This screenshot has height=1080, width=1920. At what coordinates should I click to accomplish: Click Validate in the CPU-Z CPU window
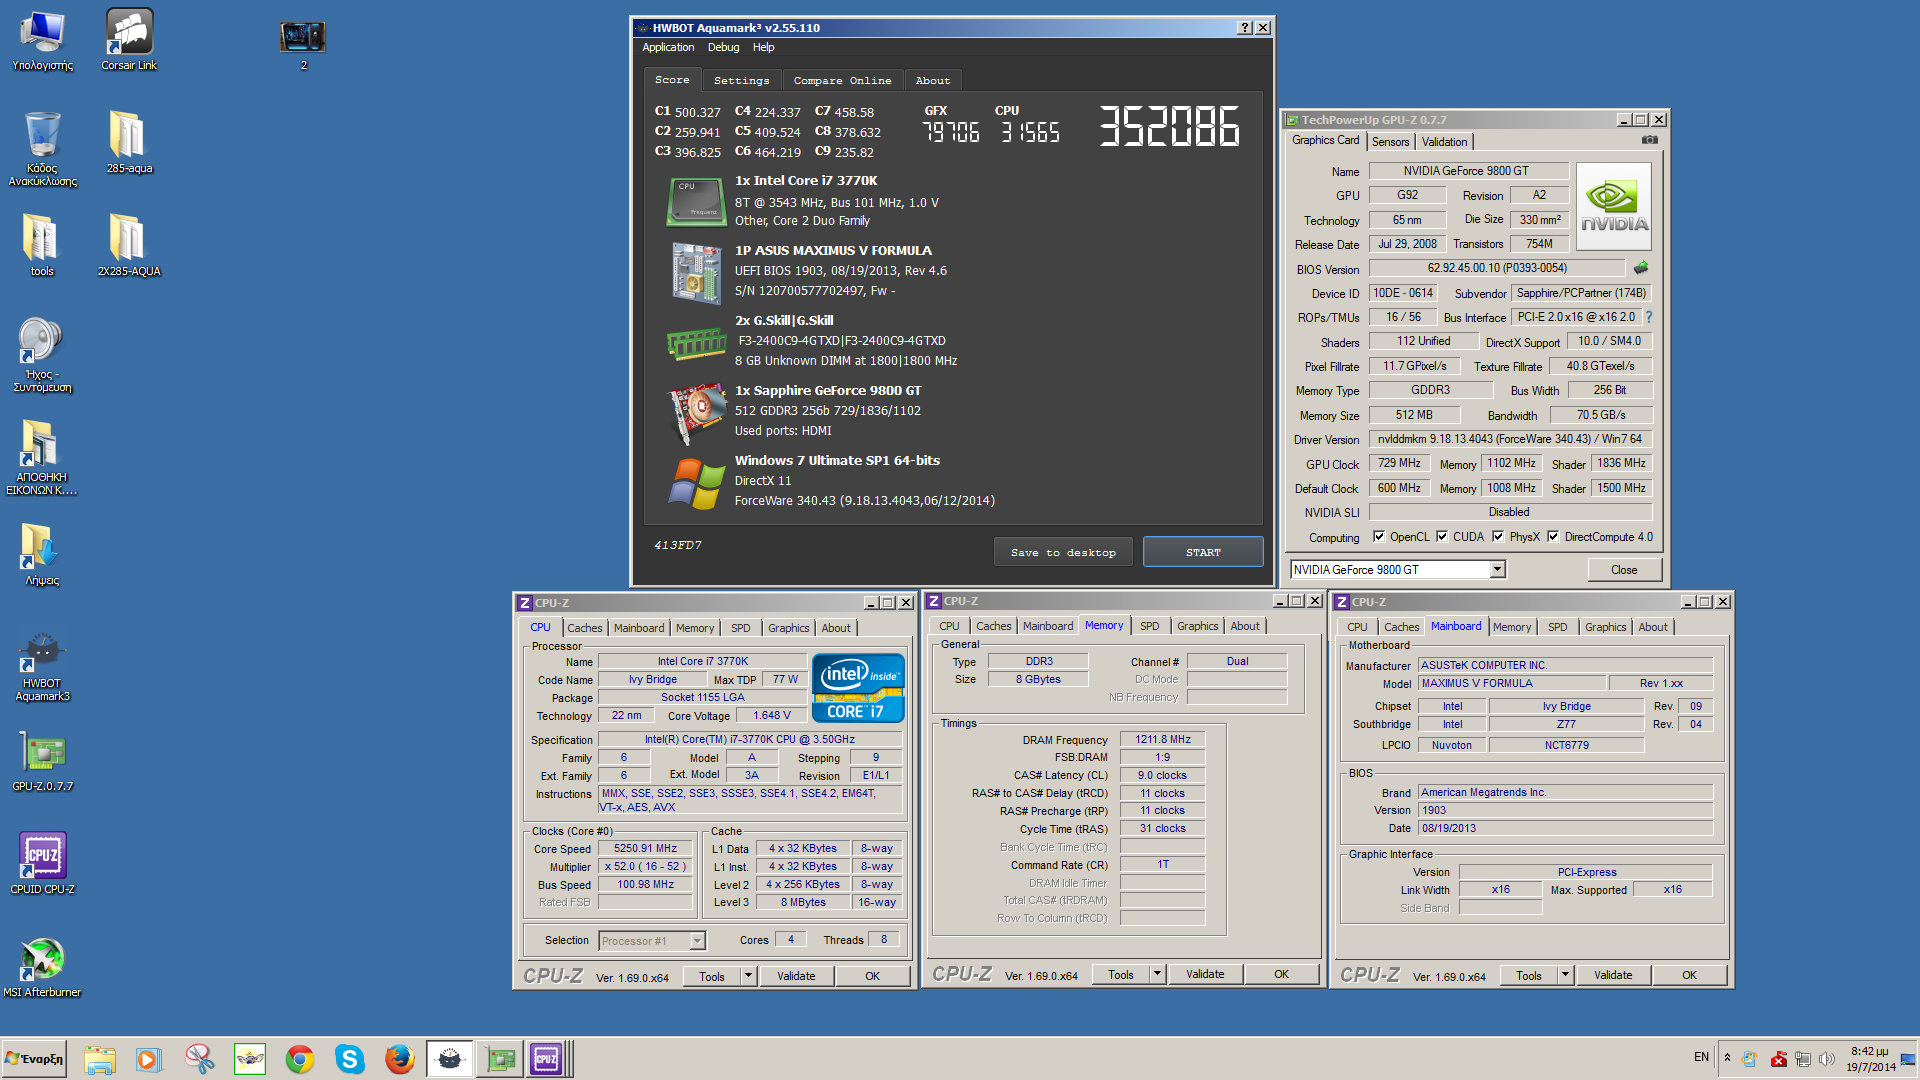(x=796, y=976)
